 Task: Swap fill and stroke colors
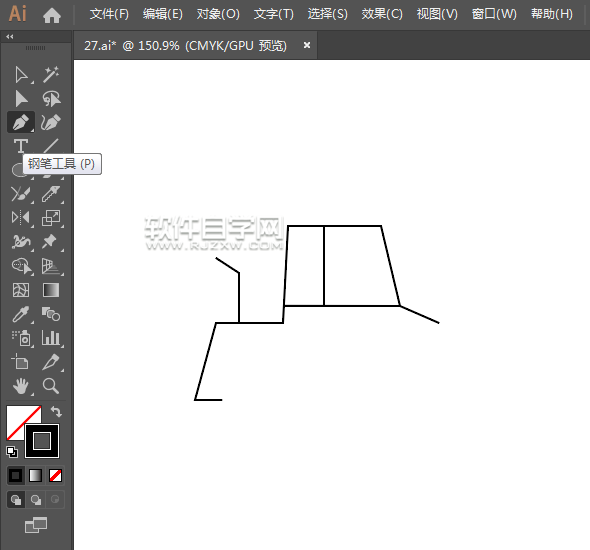[x=56, y=412]
